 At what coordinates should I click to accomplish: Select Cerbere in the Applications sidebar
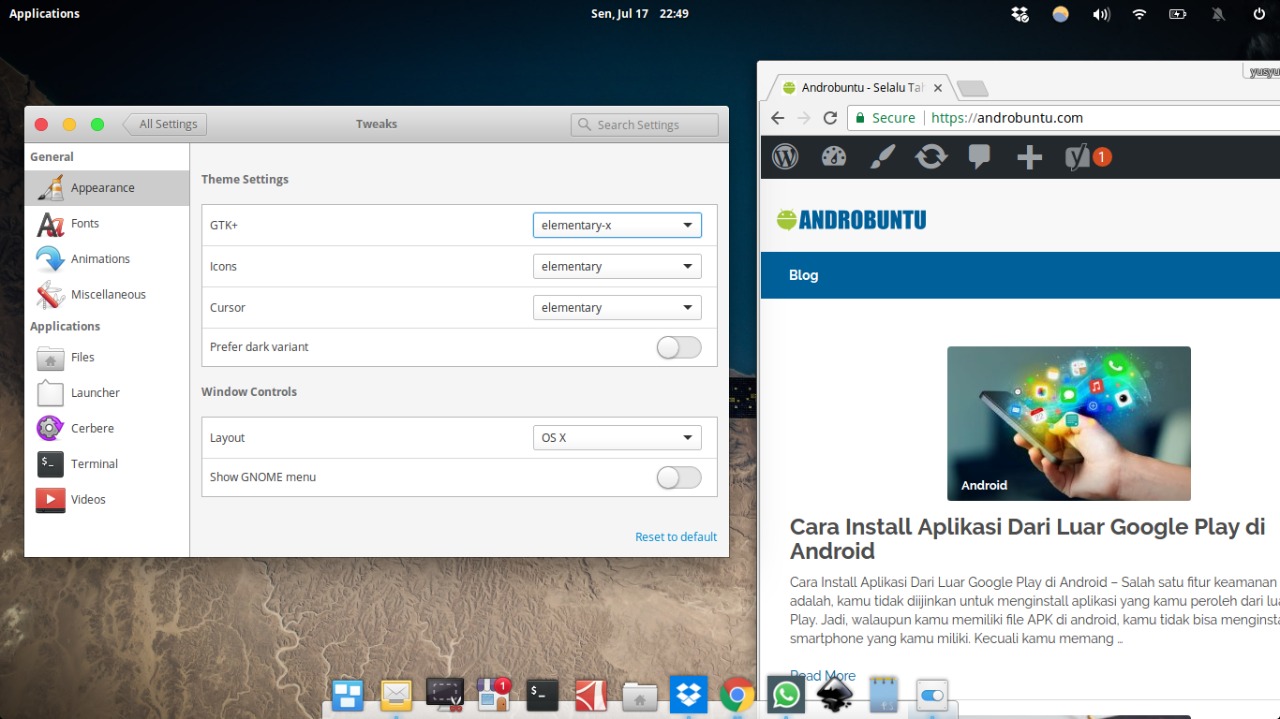[92, 428]
